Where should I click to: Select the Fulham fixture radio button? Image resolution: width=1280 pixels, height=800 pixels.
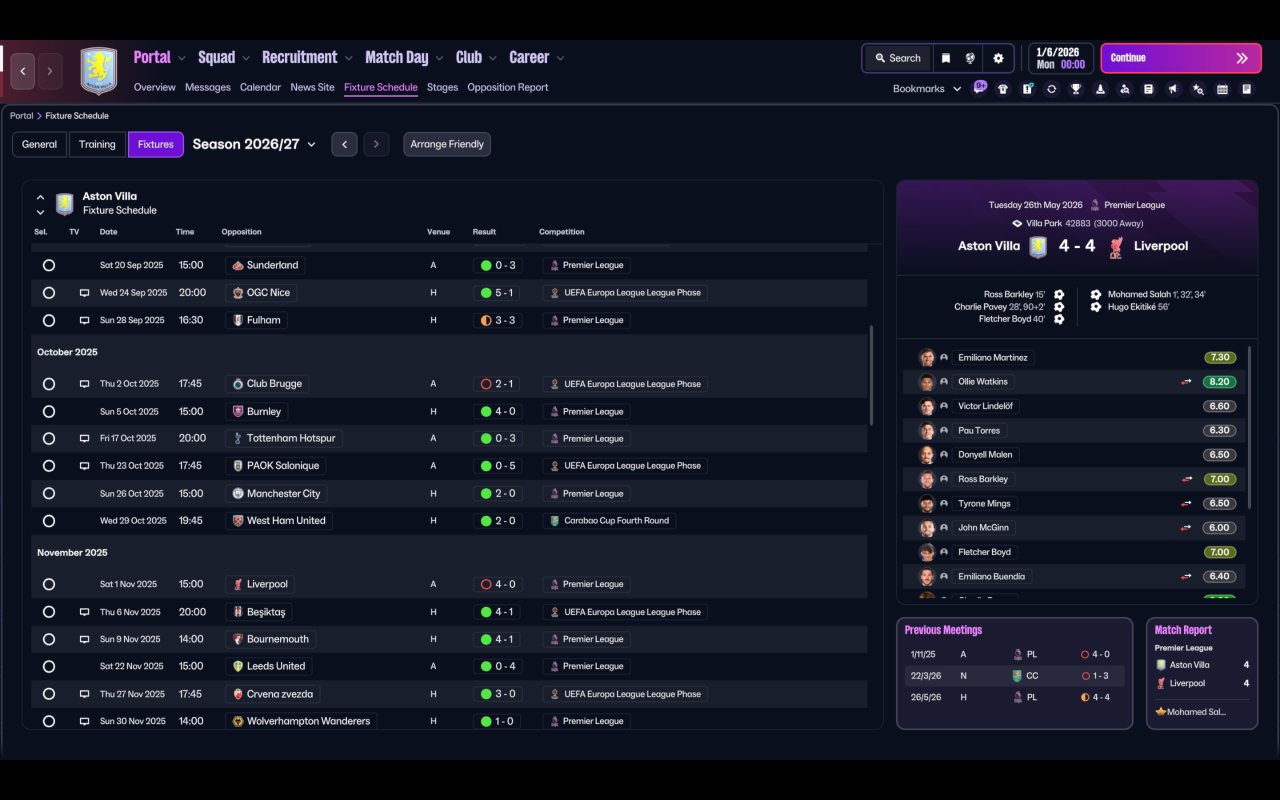pyautogui.click(x=49, y=321)
